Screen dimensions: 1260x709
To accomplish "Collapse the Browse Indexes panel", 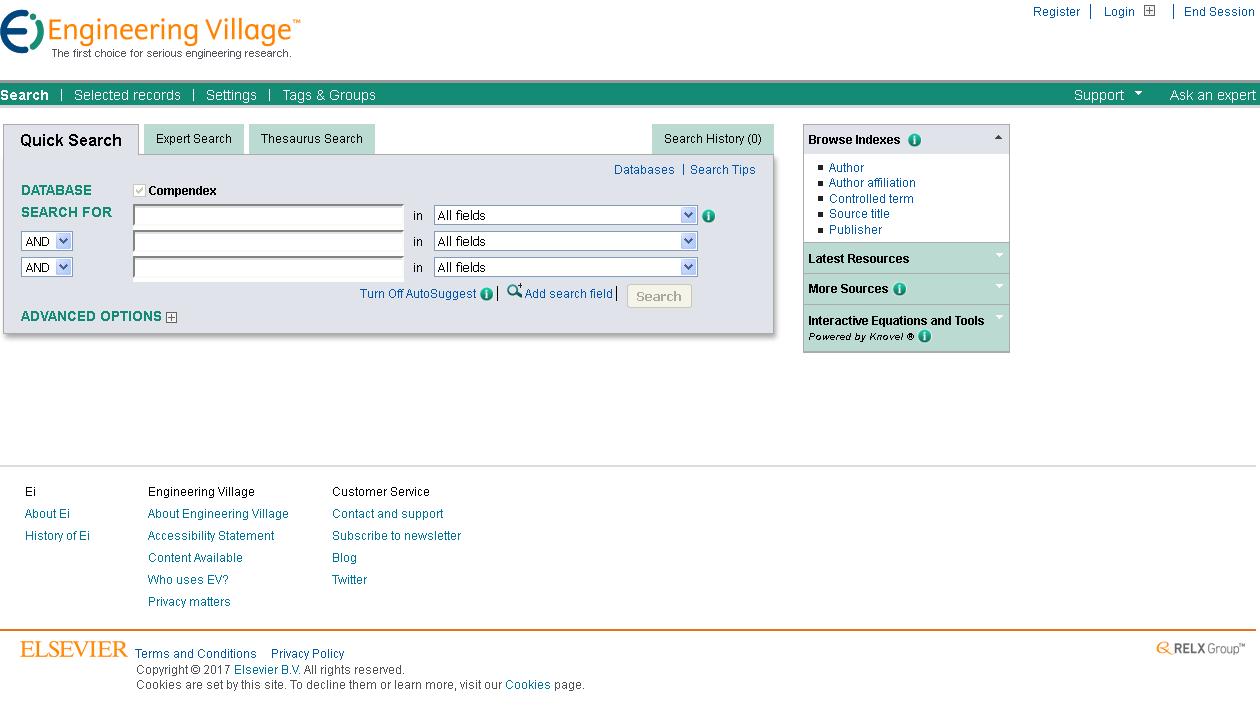I will coord(998,138).
